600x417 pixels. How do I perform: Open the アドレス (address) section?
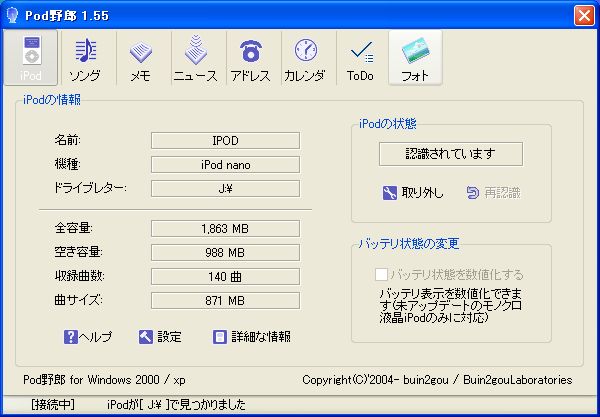[x=251, y=58]
